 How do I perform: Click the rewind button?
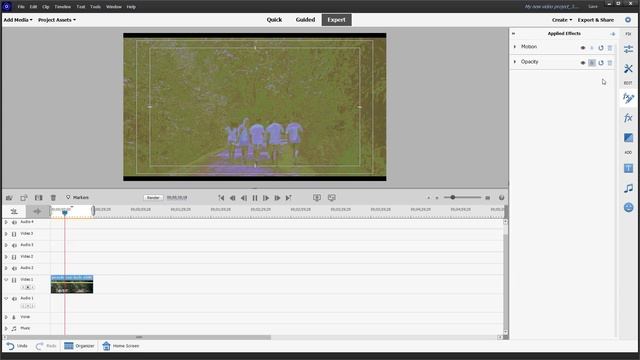coord(232,198)
